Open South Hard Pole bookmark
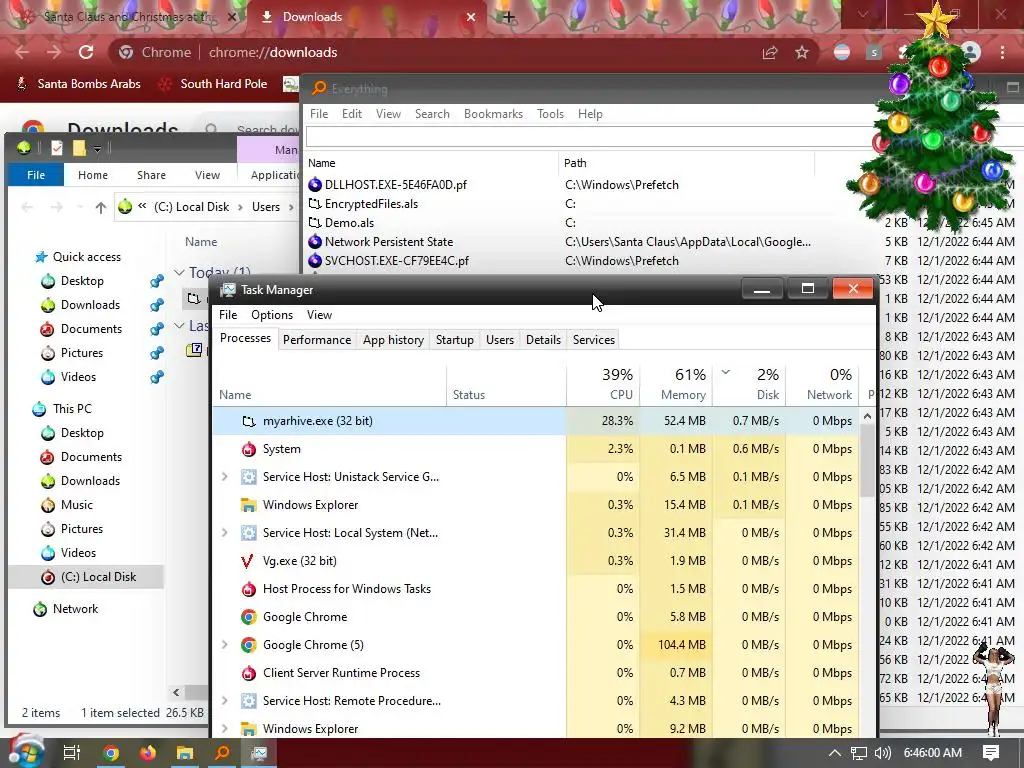 click(x=214, y=84)
